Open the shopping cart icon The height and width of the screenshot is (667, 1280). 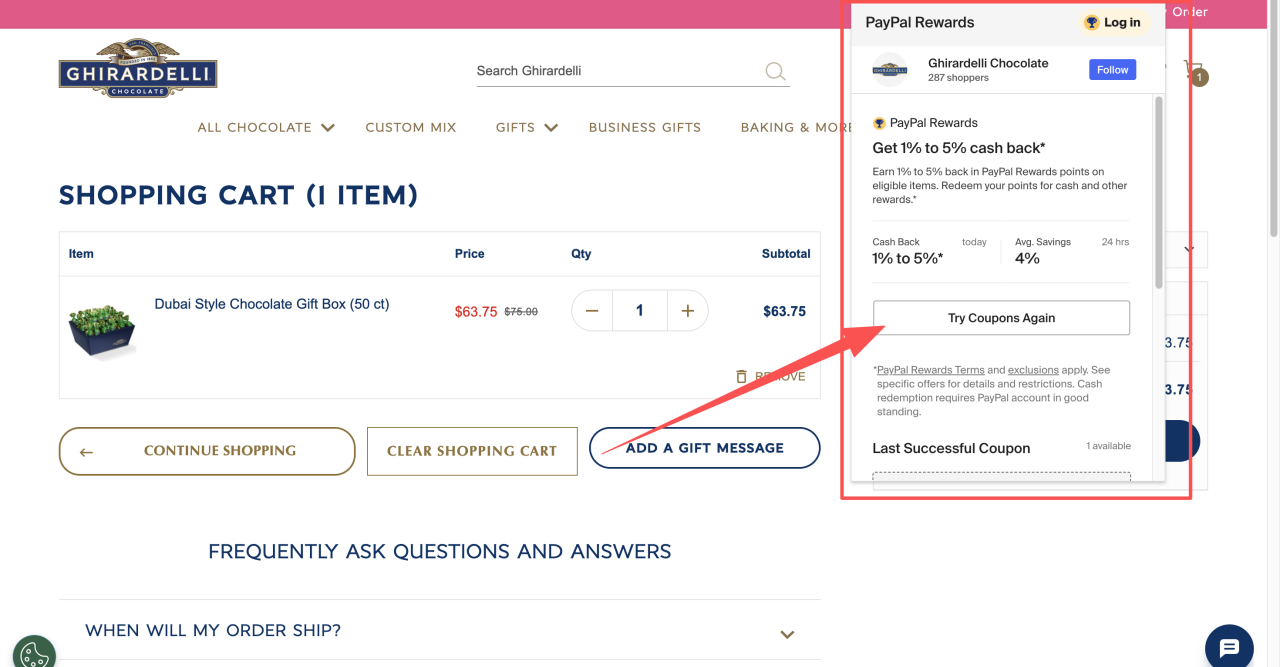(1192, 65)
